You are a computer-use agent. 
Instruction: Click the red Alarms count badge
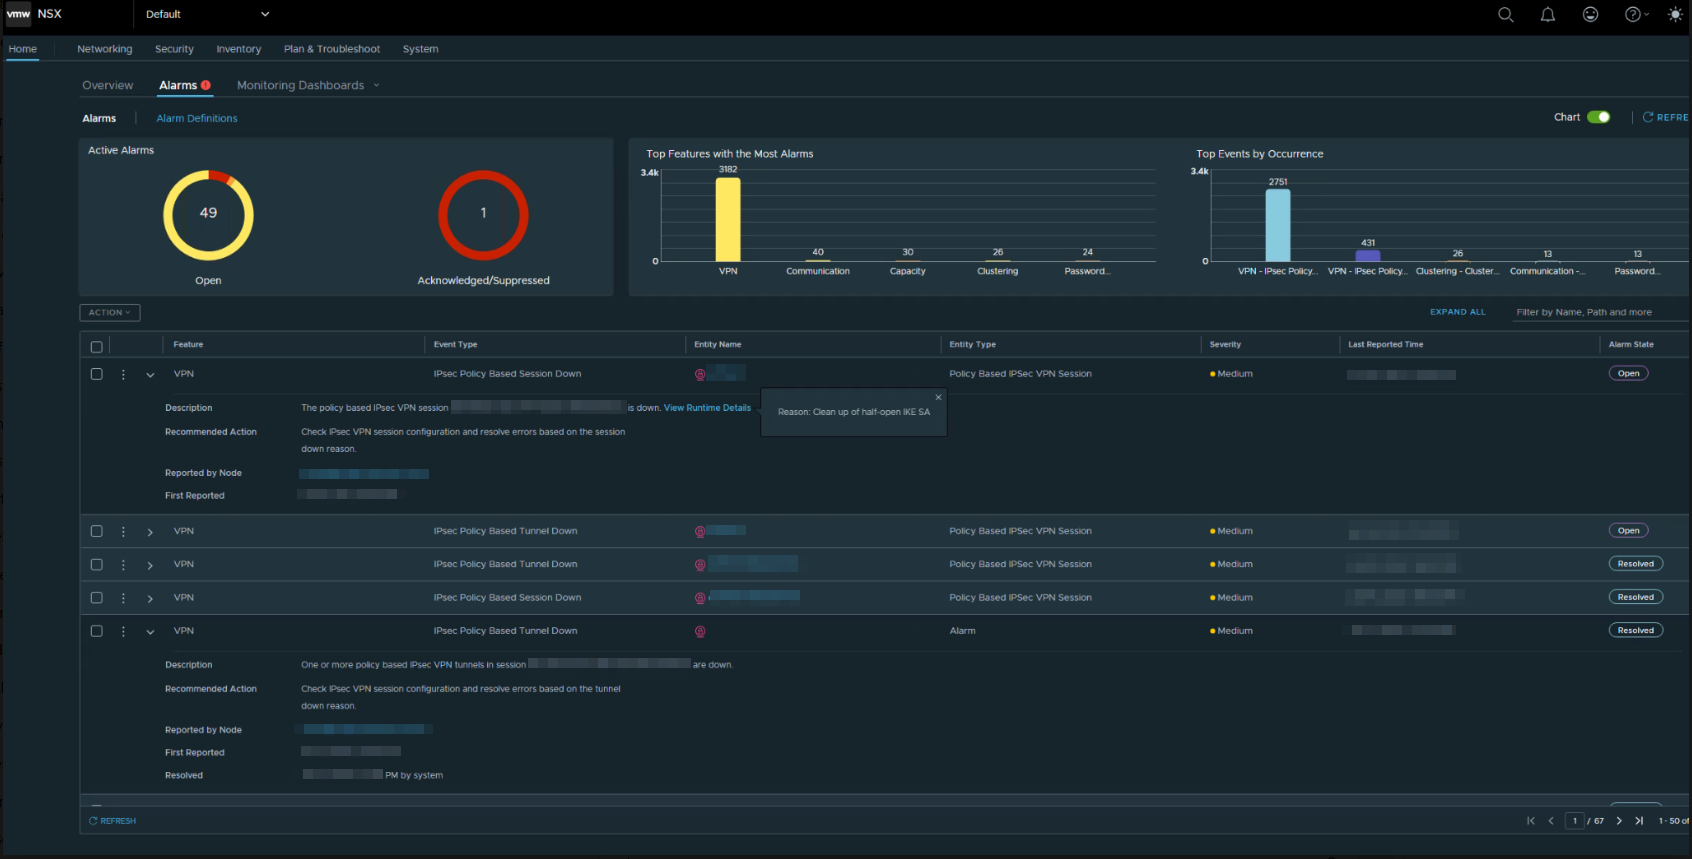point(206,85)
